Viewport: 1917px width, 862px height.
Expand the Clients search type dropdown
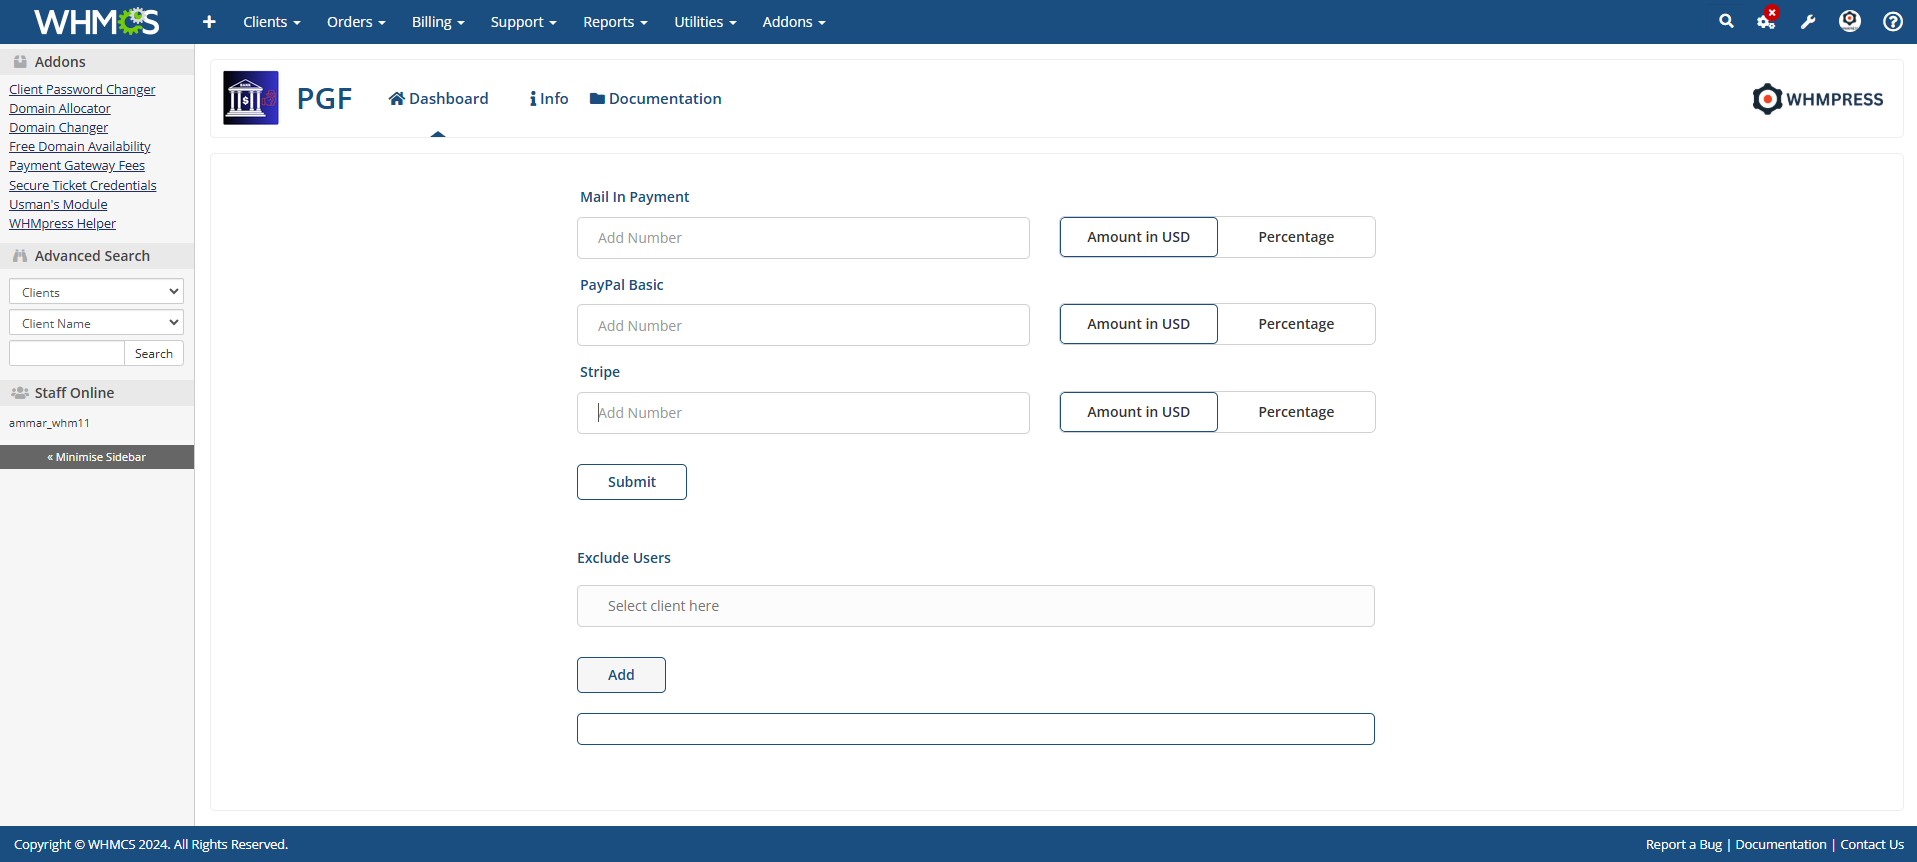pos(96,292)
